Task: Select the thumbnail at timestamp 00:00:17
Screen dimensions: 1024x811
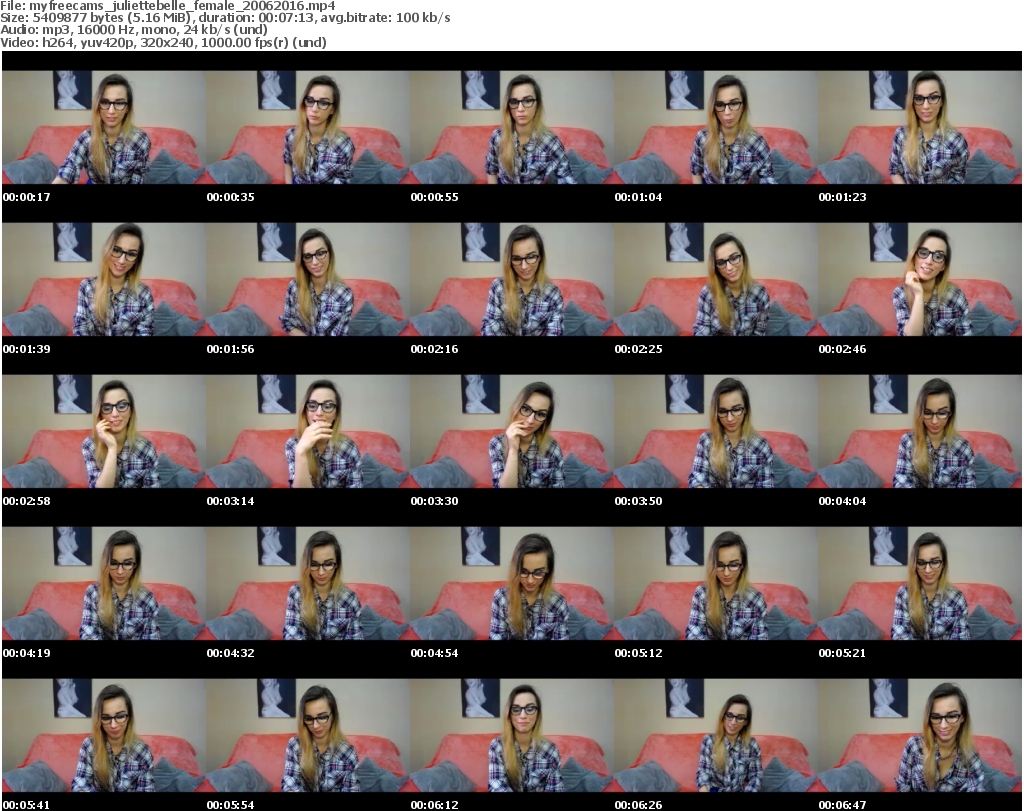Action: coord(104,127)
